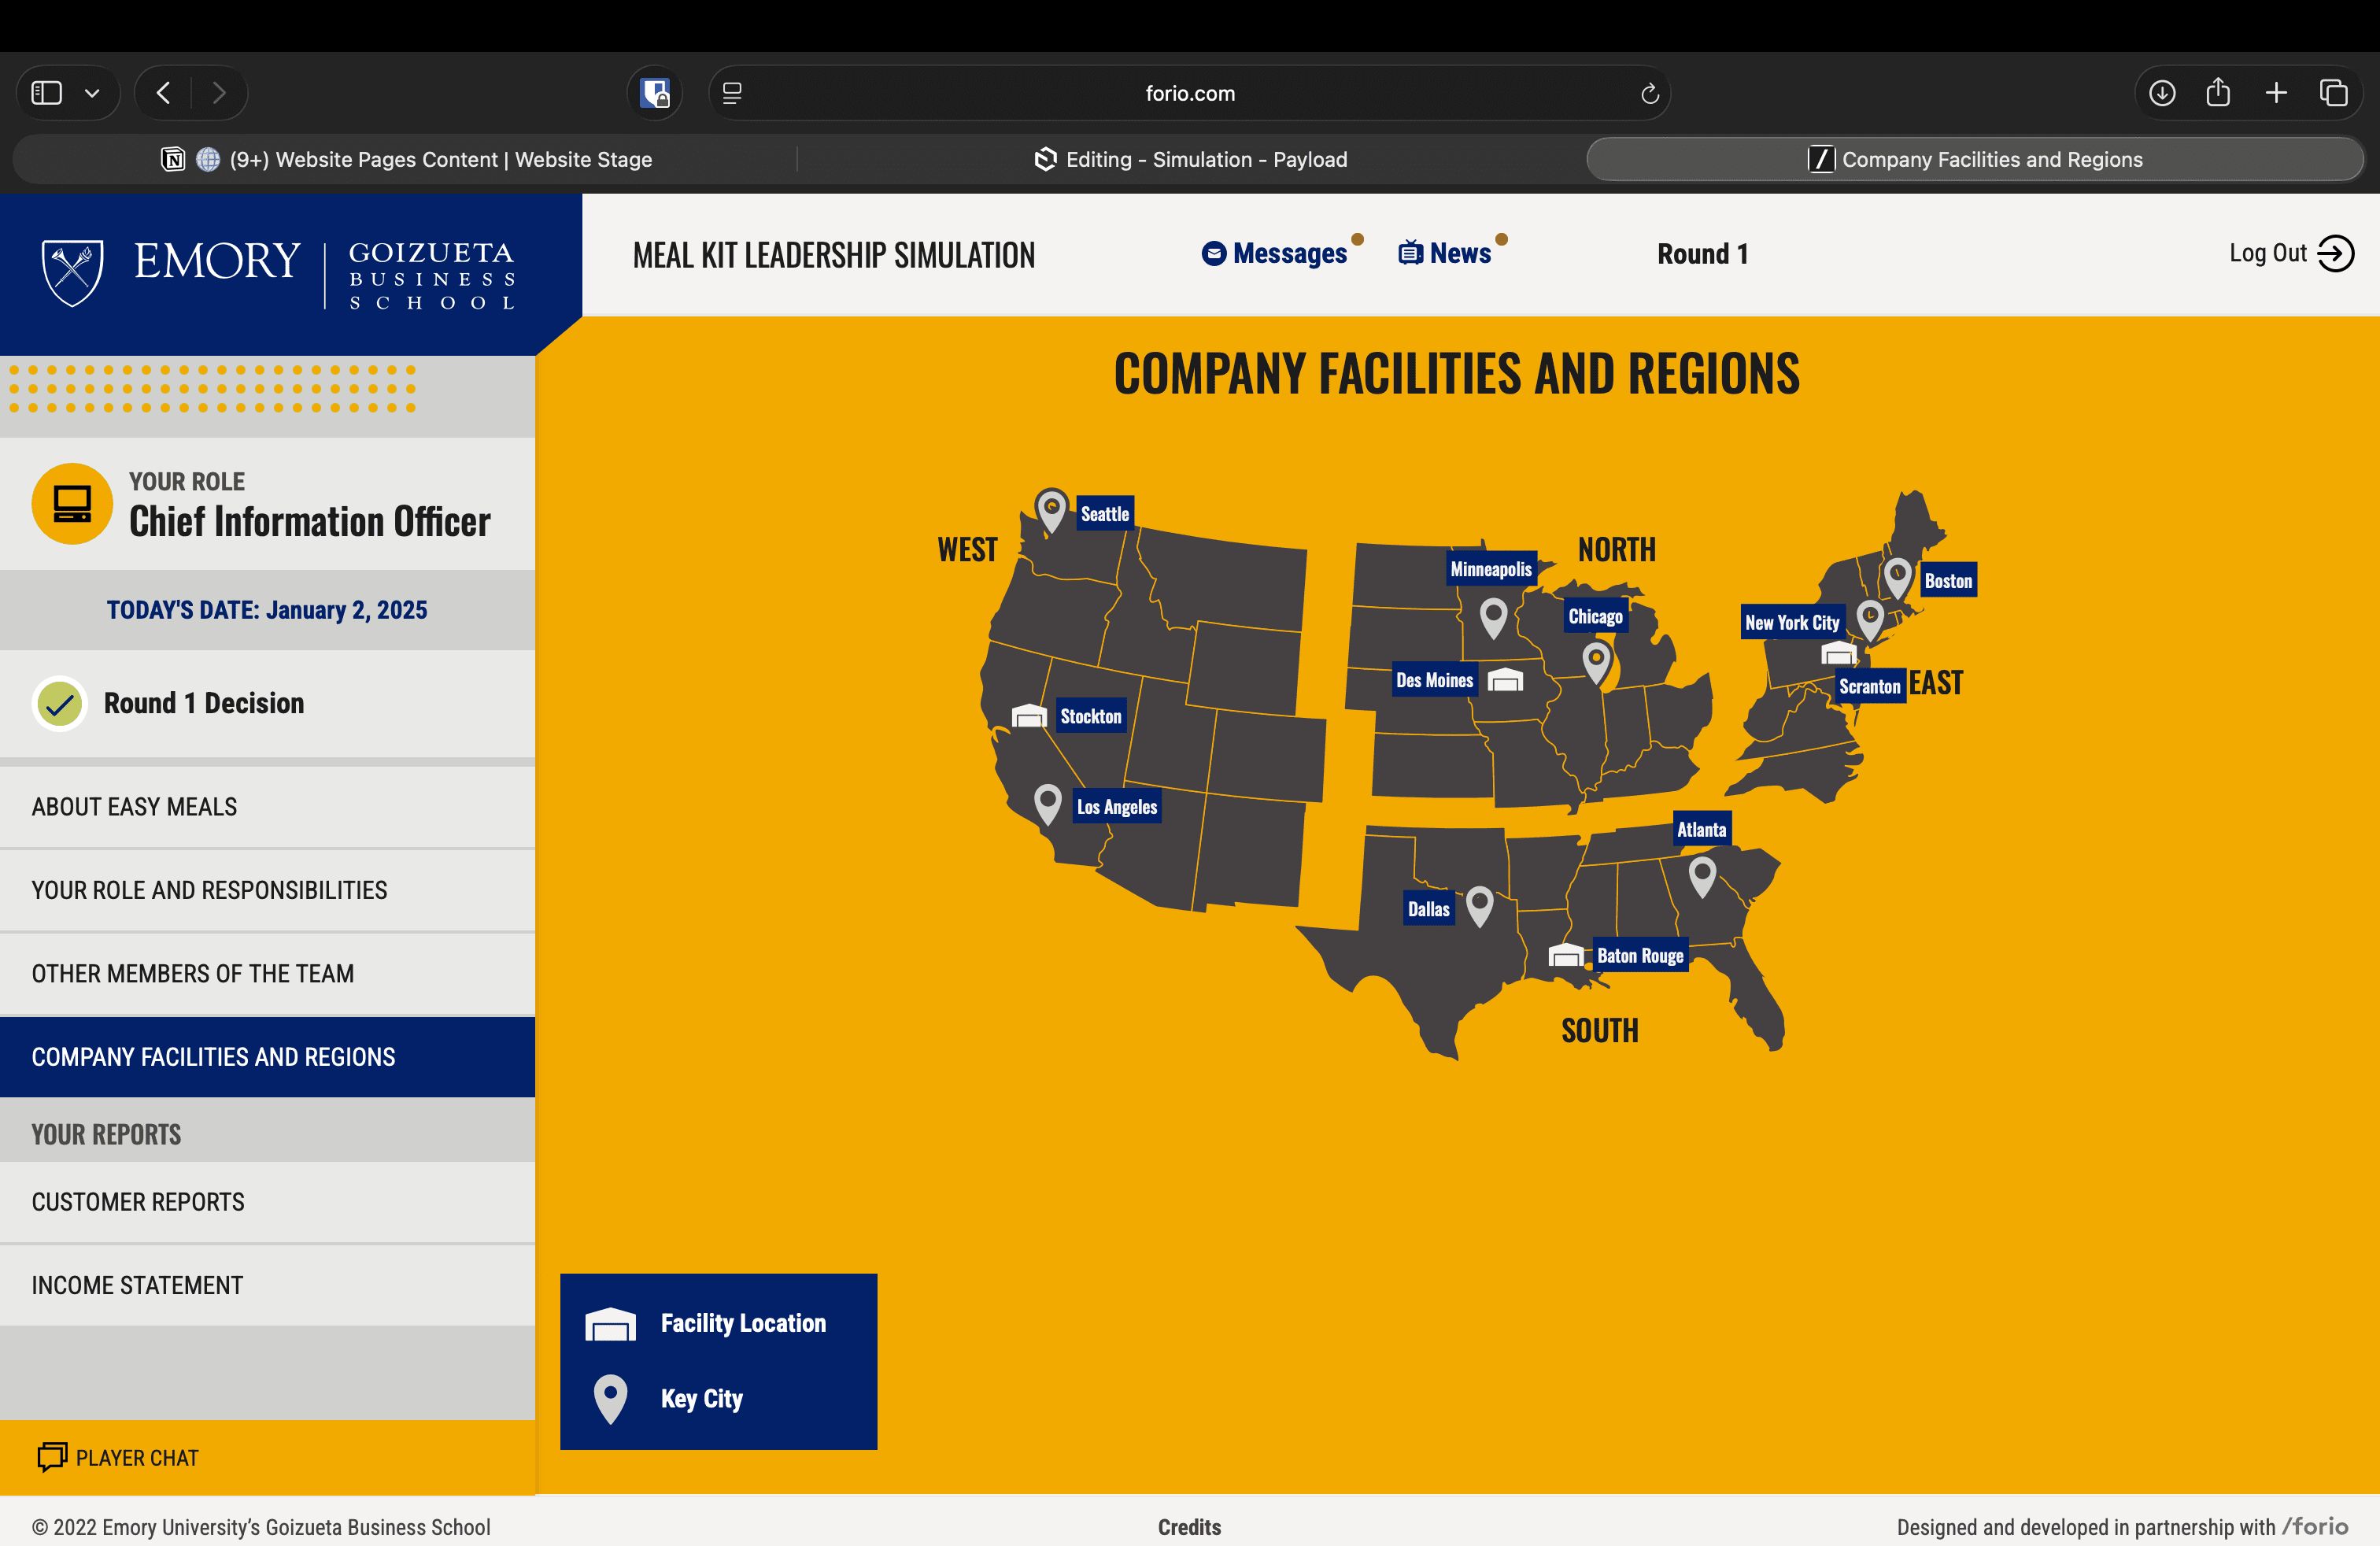Click the Atlanta key city pin
This screenshot has width=2380, height=1546.
(1702, 874)
